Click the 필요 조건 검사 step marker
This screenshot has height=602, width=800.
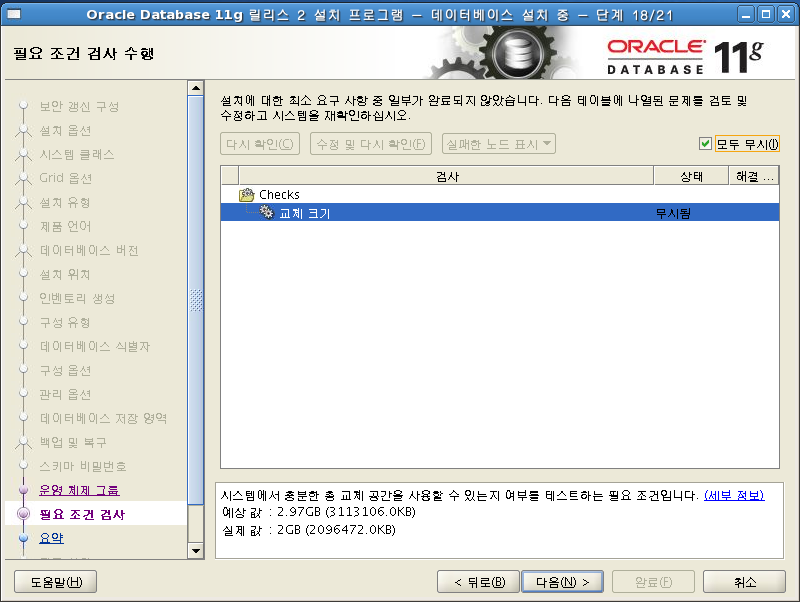pyautogui.click(x=23, y=513)
